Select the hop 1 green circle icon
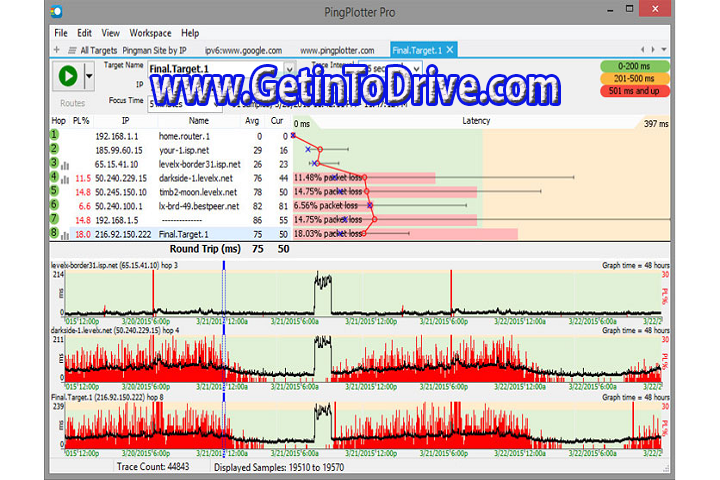The image size is (720, 480). 54,135
